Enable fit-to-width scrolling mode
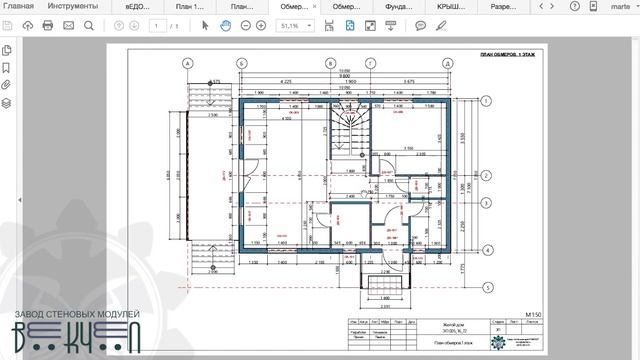Screen dimensions: 640x360 point(329,26)
